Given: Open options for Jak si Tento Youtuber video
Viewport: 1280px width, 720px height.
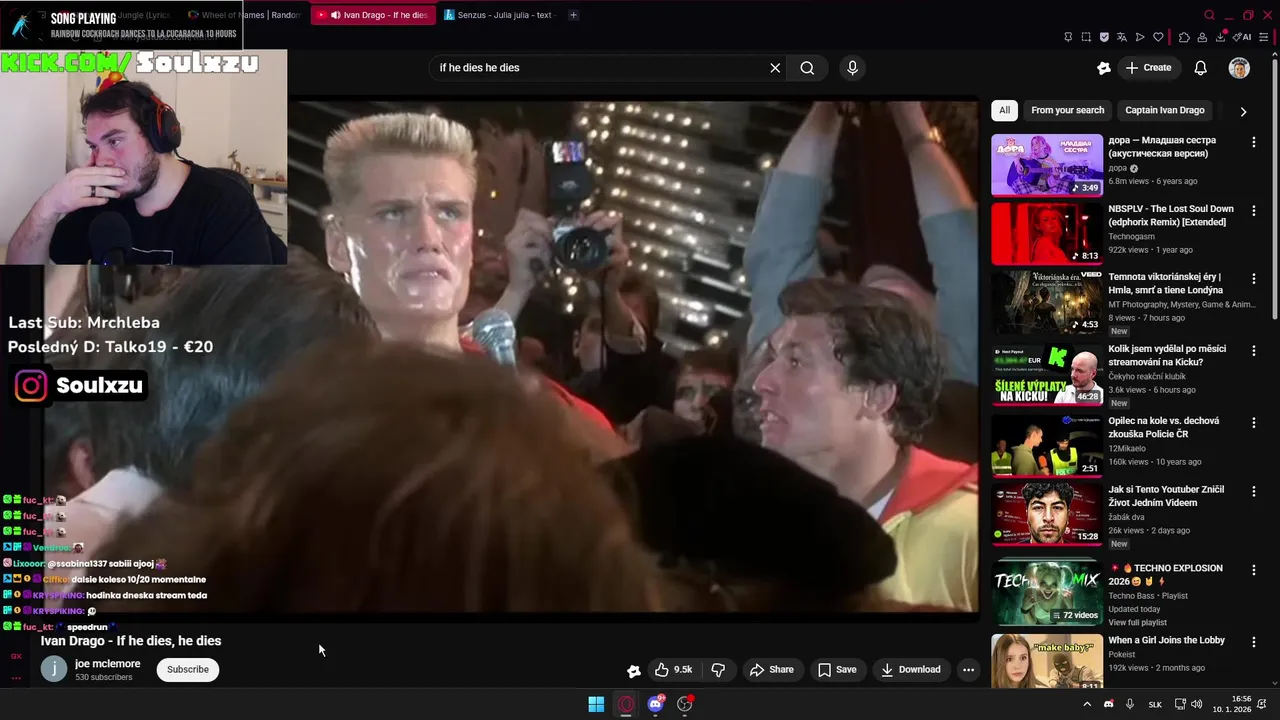Looking at the screenshot, I should point(1253,490).
